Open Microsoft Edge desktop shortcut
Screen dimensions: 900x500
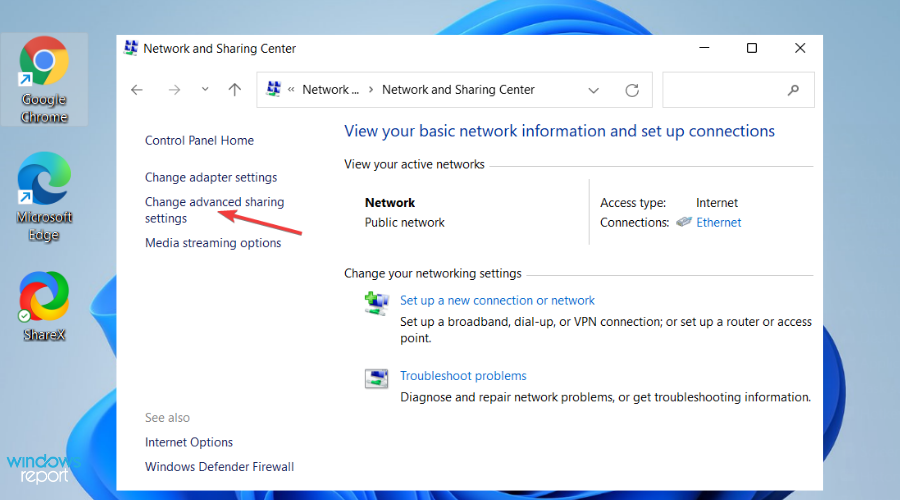click(44, 197)
